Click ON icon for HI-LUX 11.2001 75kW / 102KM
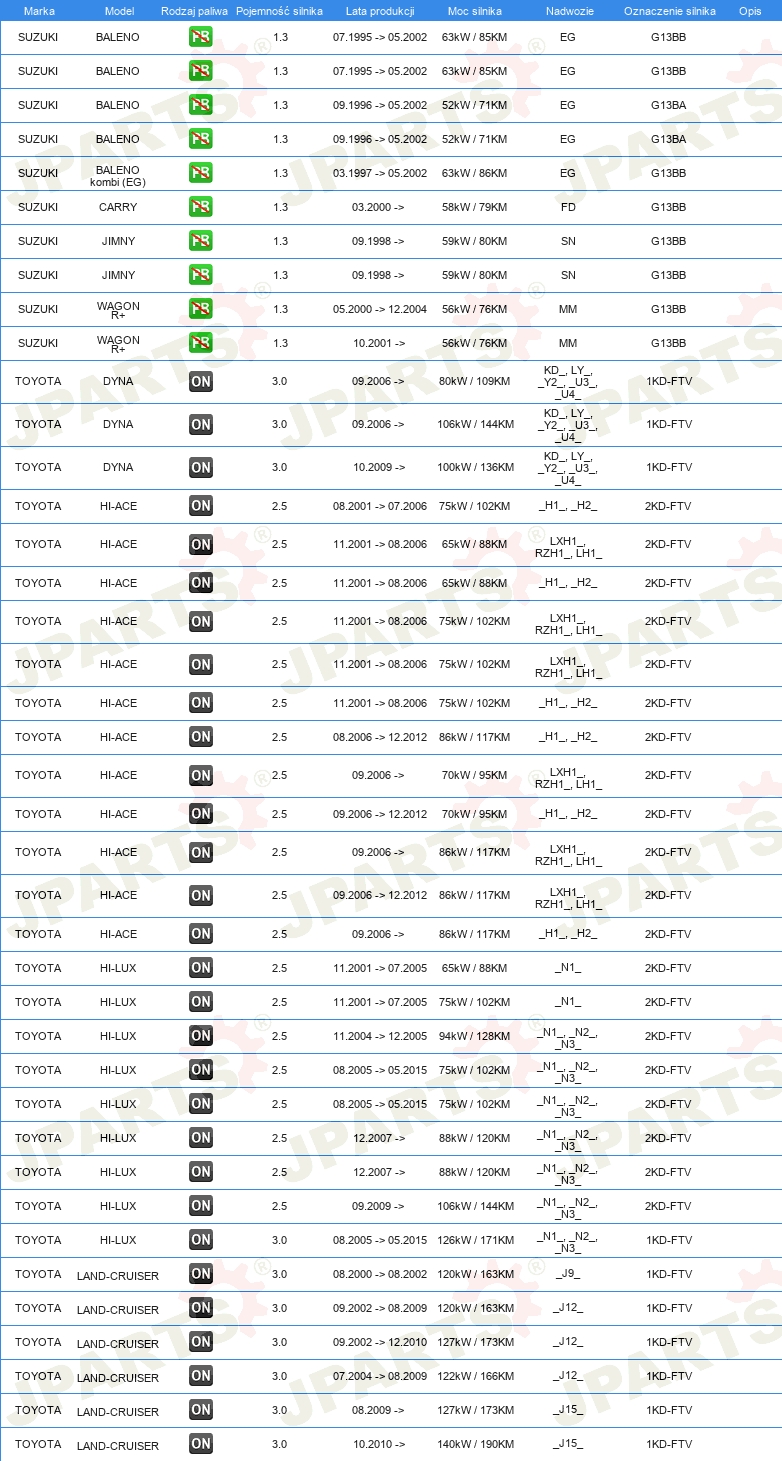 (201, 1002)
